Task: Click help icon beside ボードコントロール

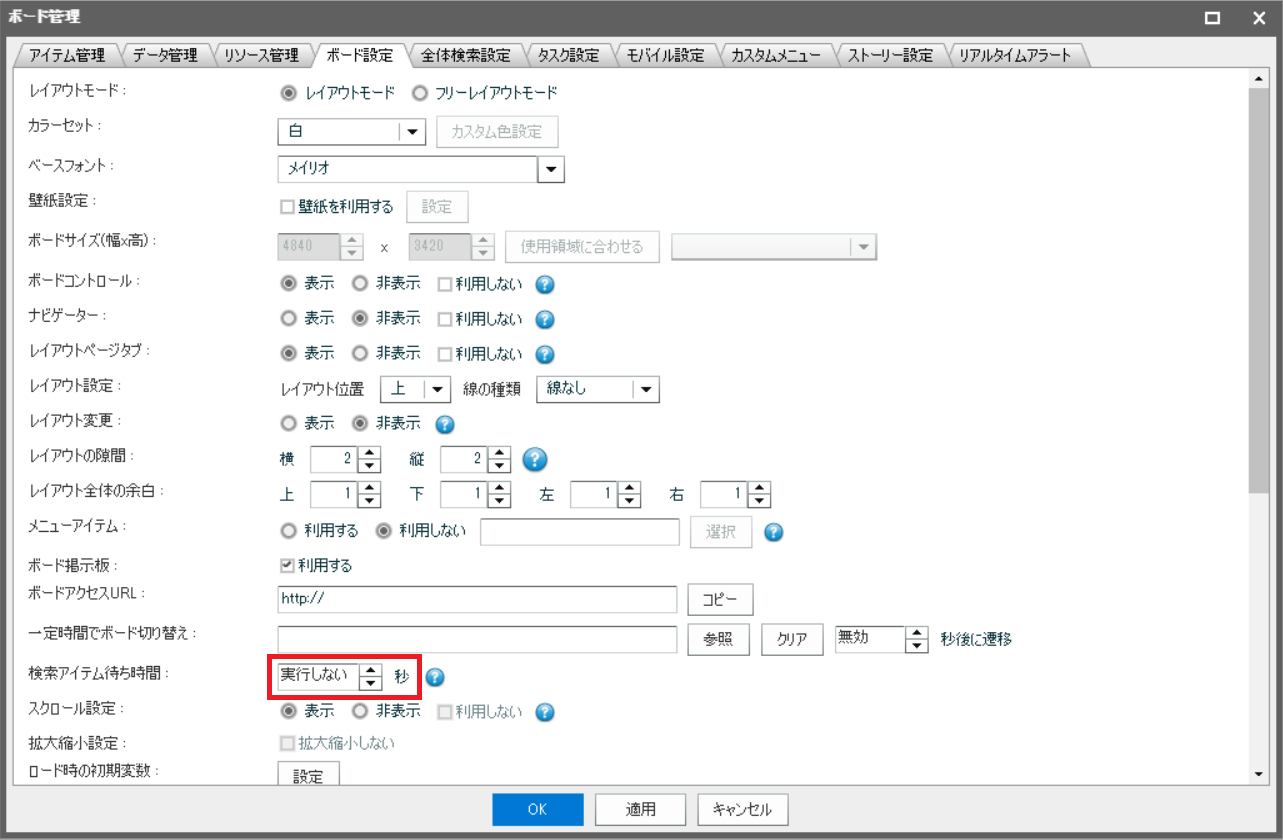Action: [x=545, y=285]
